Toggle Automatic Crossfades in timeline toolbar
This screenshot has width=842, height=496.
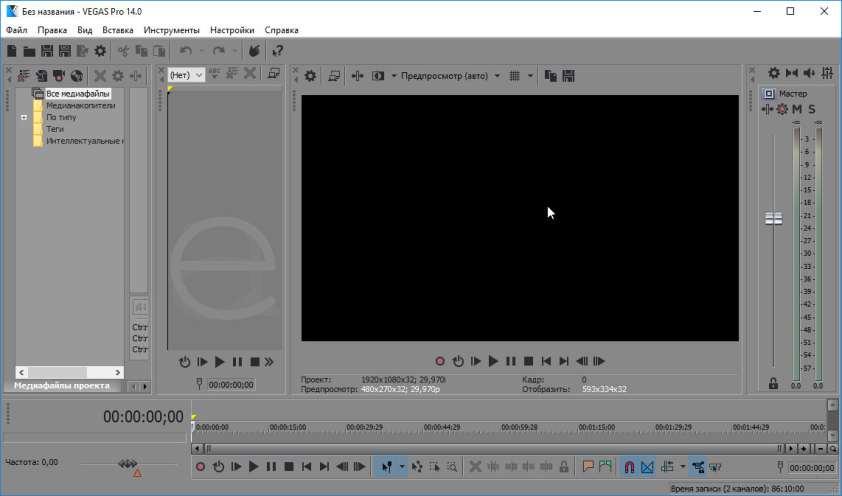(648, 467)
